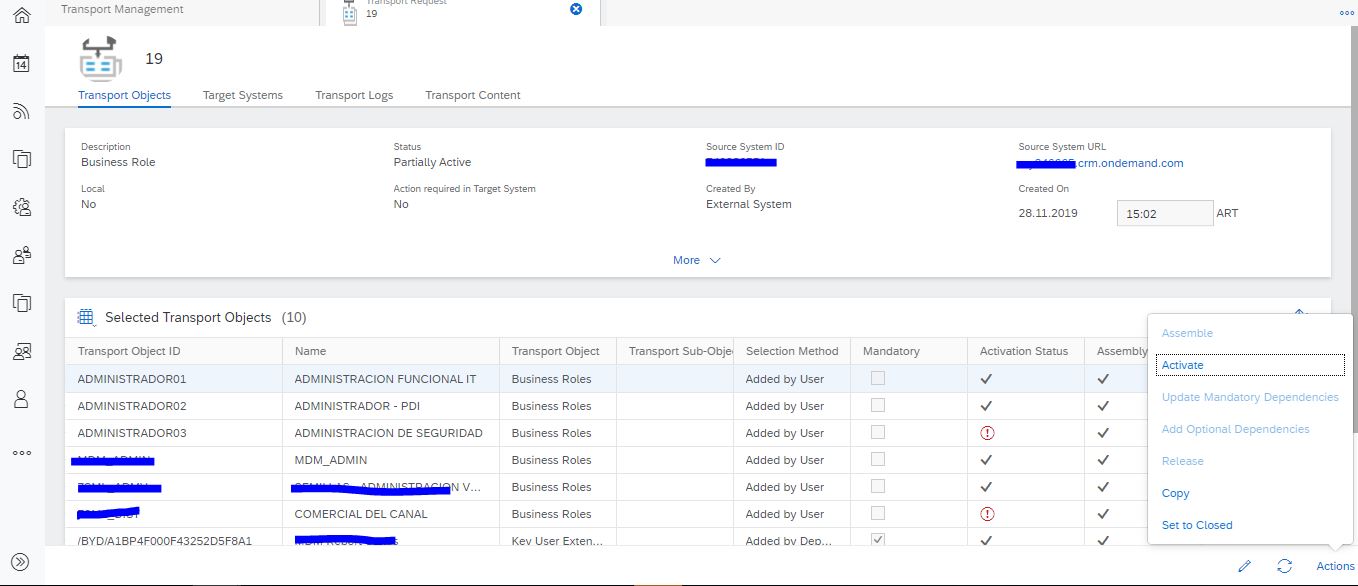The image size is (1358, 586).
Task: Open the calendar icon in the sidebar
Action: [21, 64]
